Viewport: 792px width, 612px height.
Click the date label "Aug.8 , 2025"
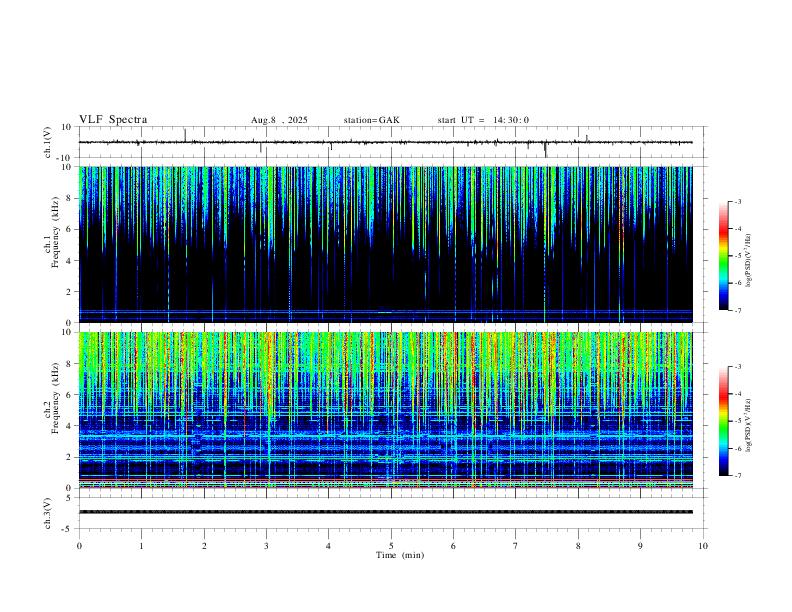(x=279, y=120)
